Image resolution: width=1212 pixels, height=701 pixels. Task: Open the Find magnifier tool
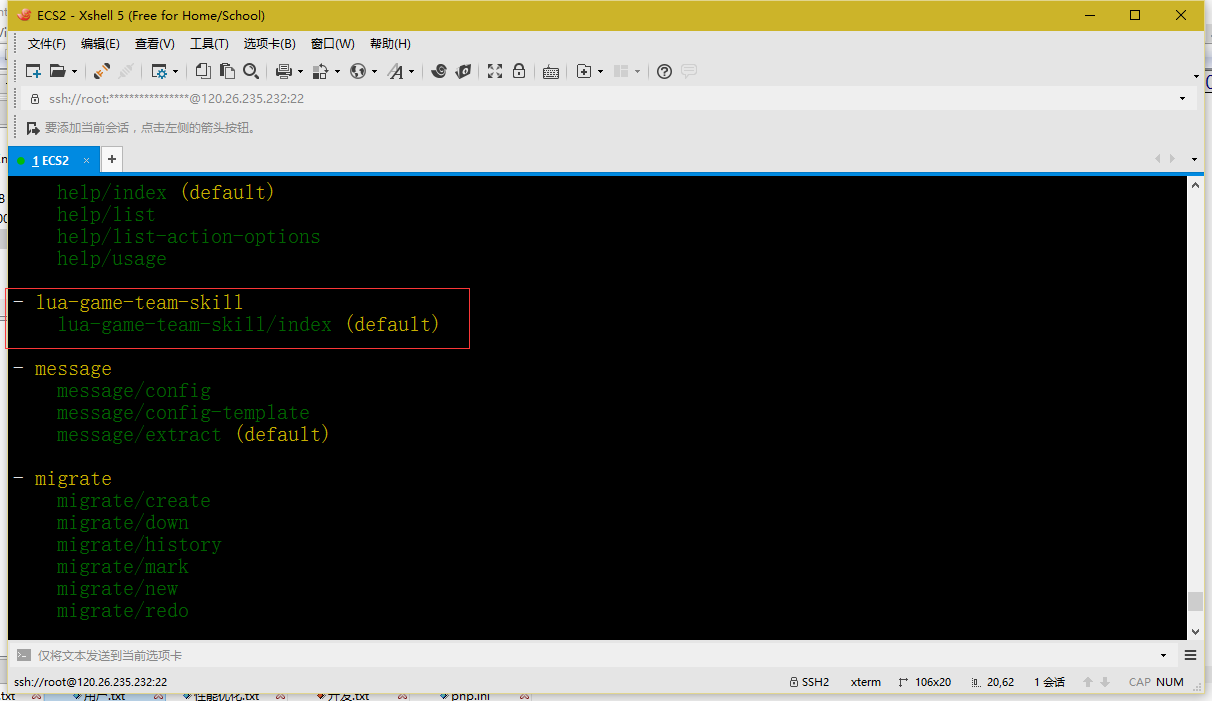pyautogui.click(x=251, y=71)
